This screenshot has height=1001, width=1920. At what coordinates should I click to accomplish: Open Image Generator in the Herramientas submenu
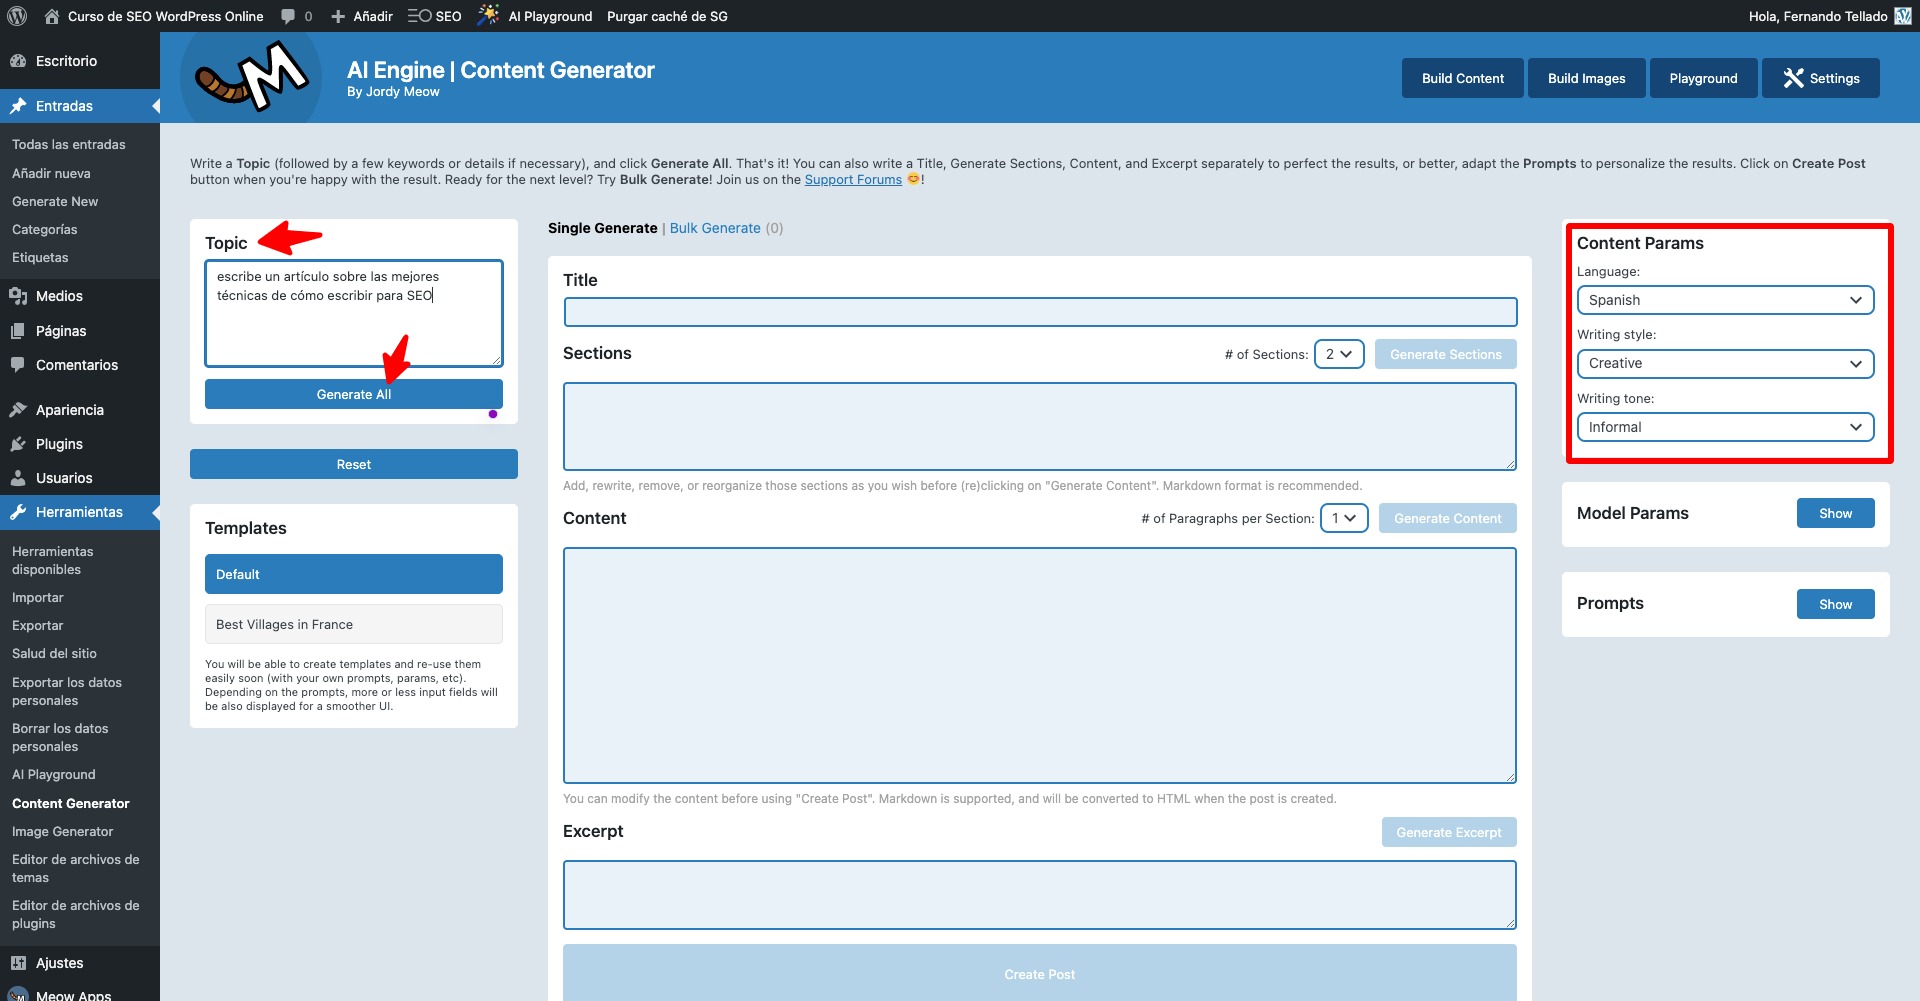click(62, 831)
